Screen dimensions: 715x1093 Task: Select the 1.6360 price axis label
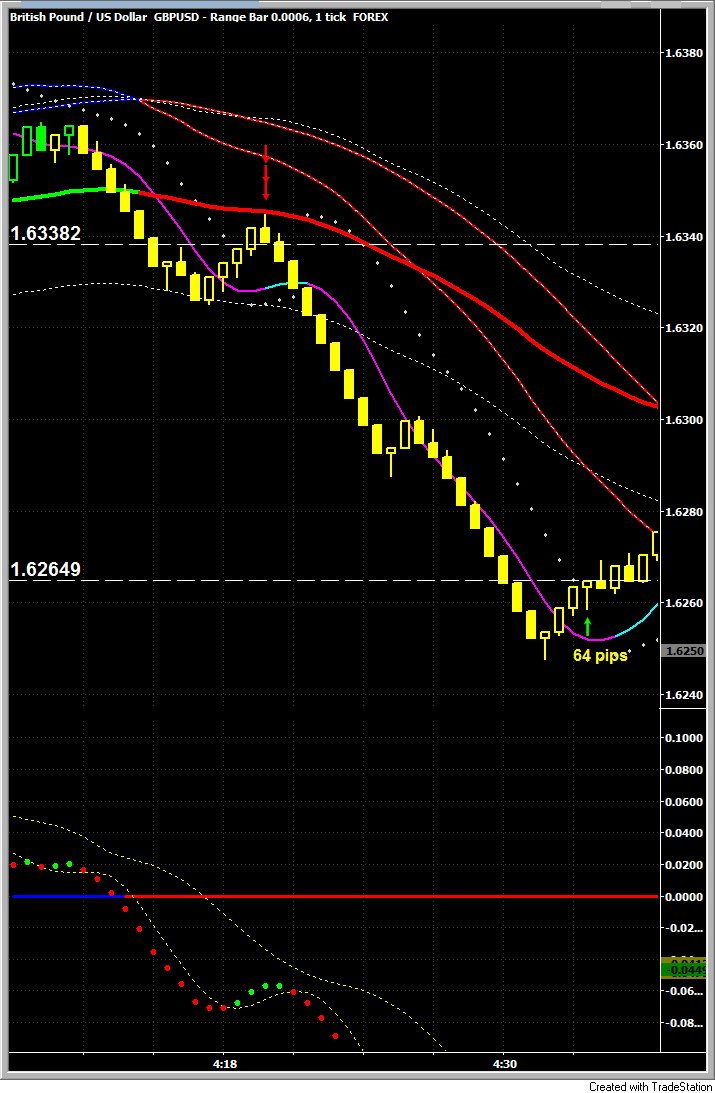point(684,145)
